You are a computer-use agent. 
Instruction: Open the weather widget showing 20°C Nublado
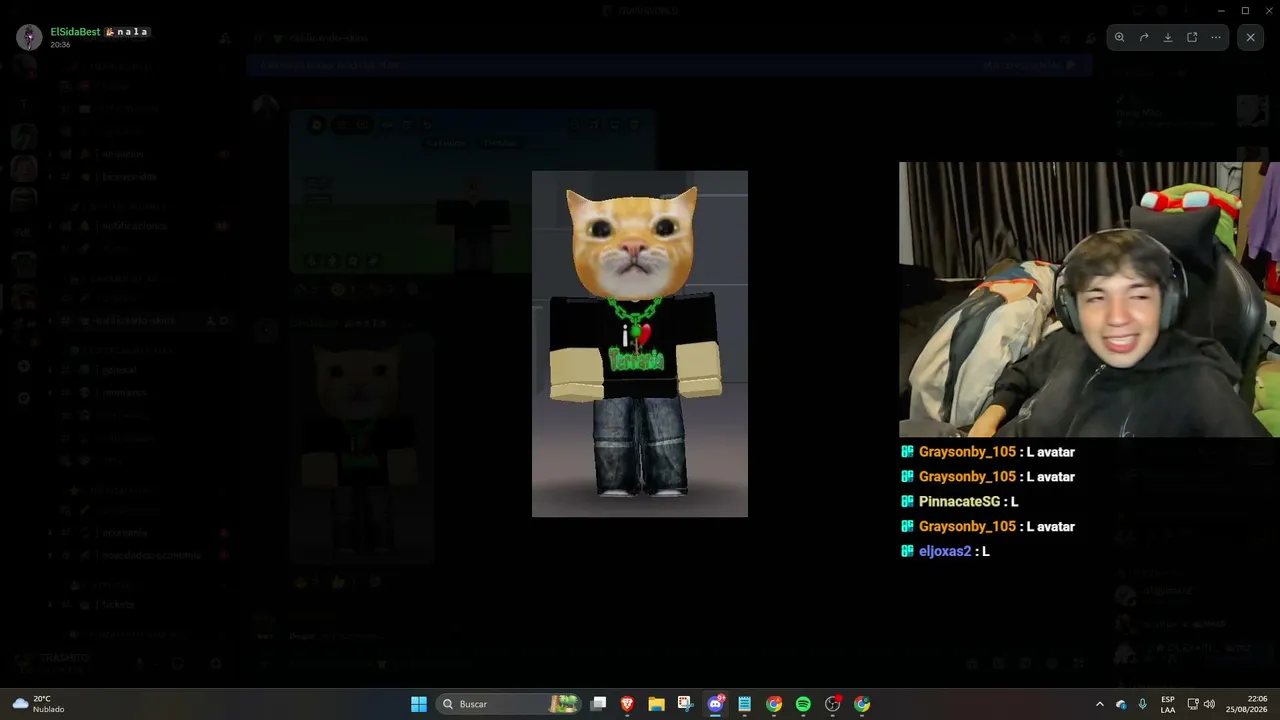pyautogui.click(x=39, y=704)
